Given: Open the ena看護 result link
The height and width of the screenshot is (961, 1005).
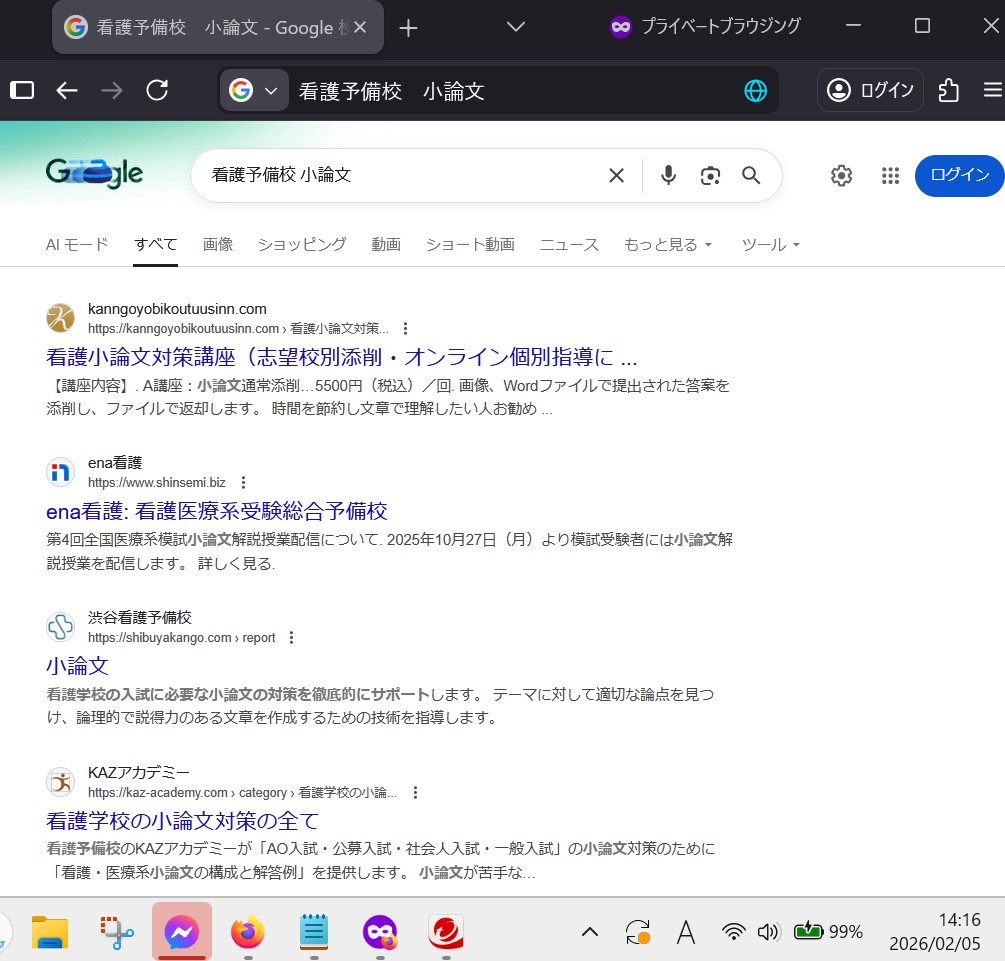Looking at the screenshot, I should pyautogui.click(x=217, y=512).
